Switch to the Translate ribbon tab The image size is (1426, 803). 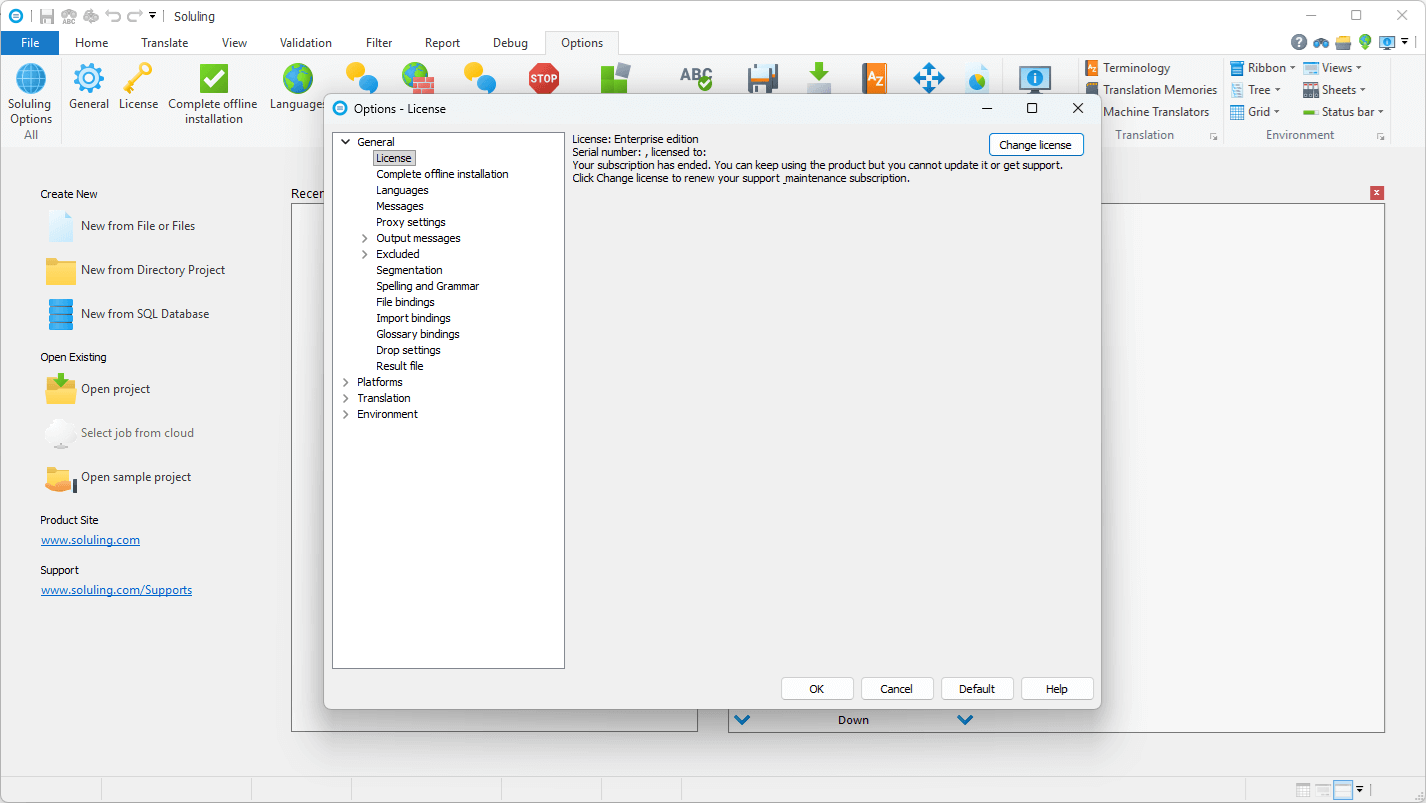[x=164, y=42]
